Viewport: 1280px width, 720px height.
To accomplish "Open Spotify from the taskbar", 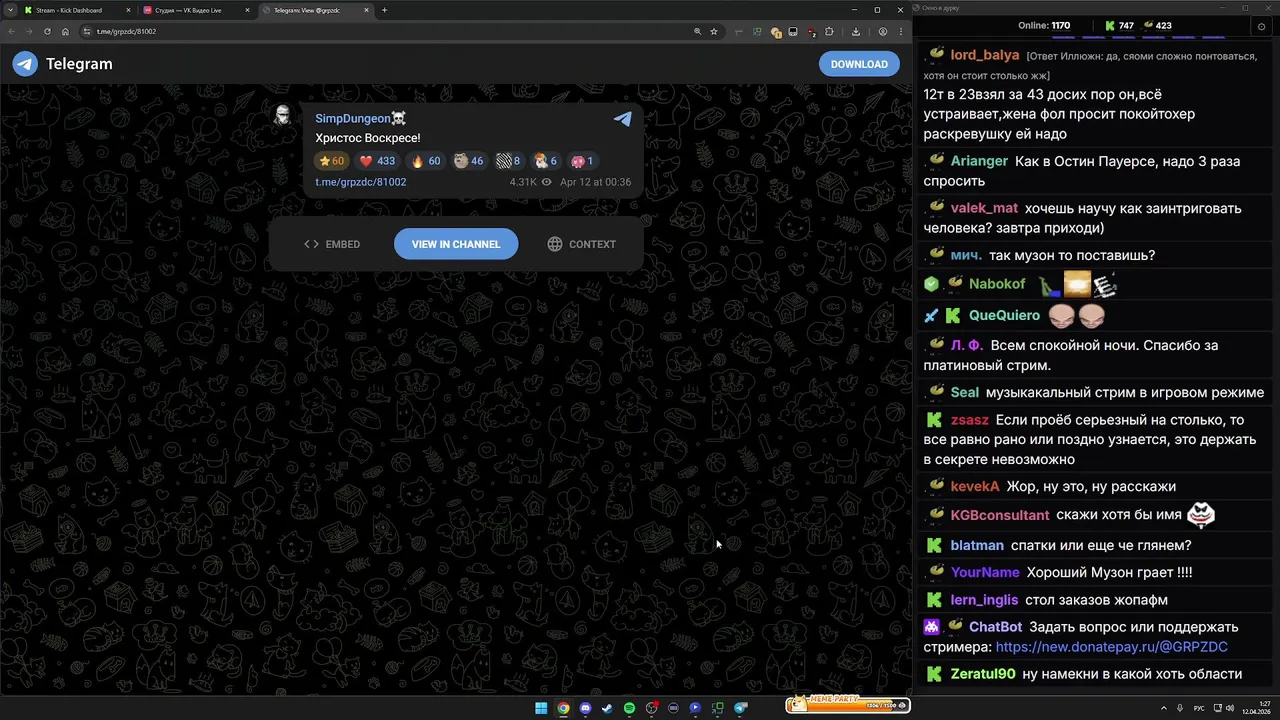I will pyautogui.click(x=629, y=708).
